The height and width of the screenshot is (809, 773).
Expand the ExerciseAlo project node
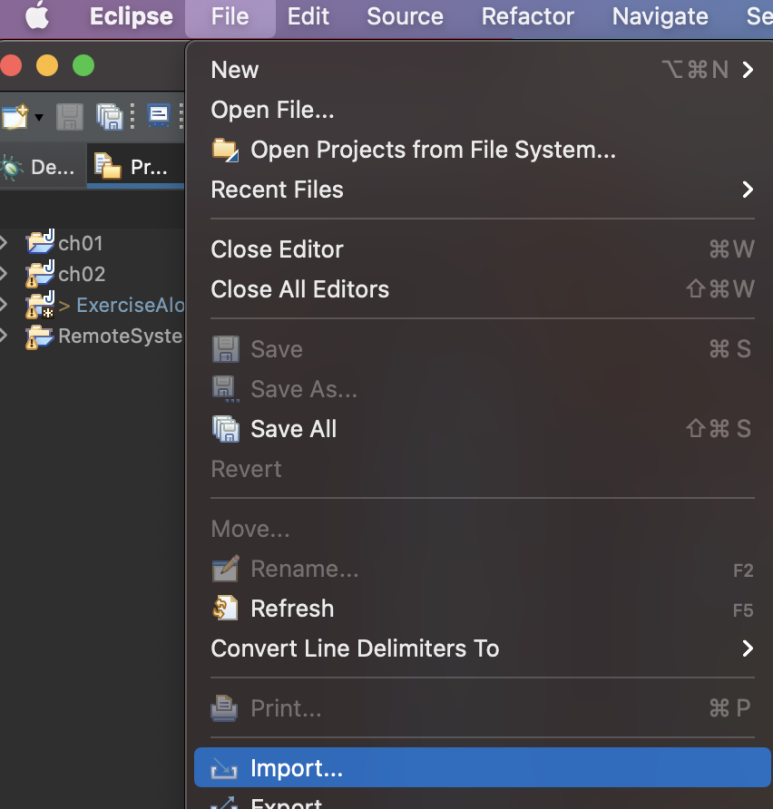tap(4, 304)
